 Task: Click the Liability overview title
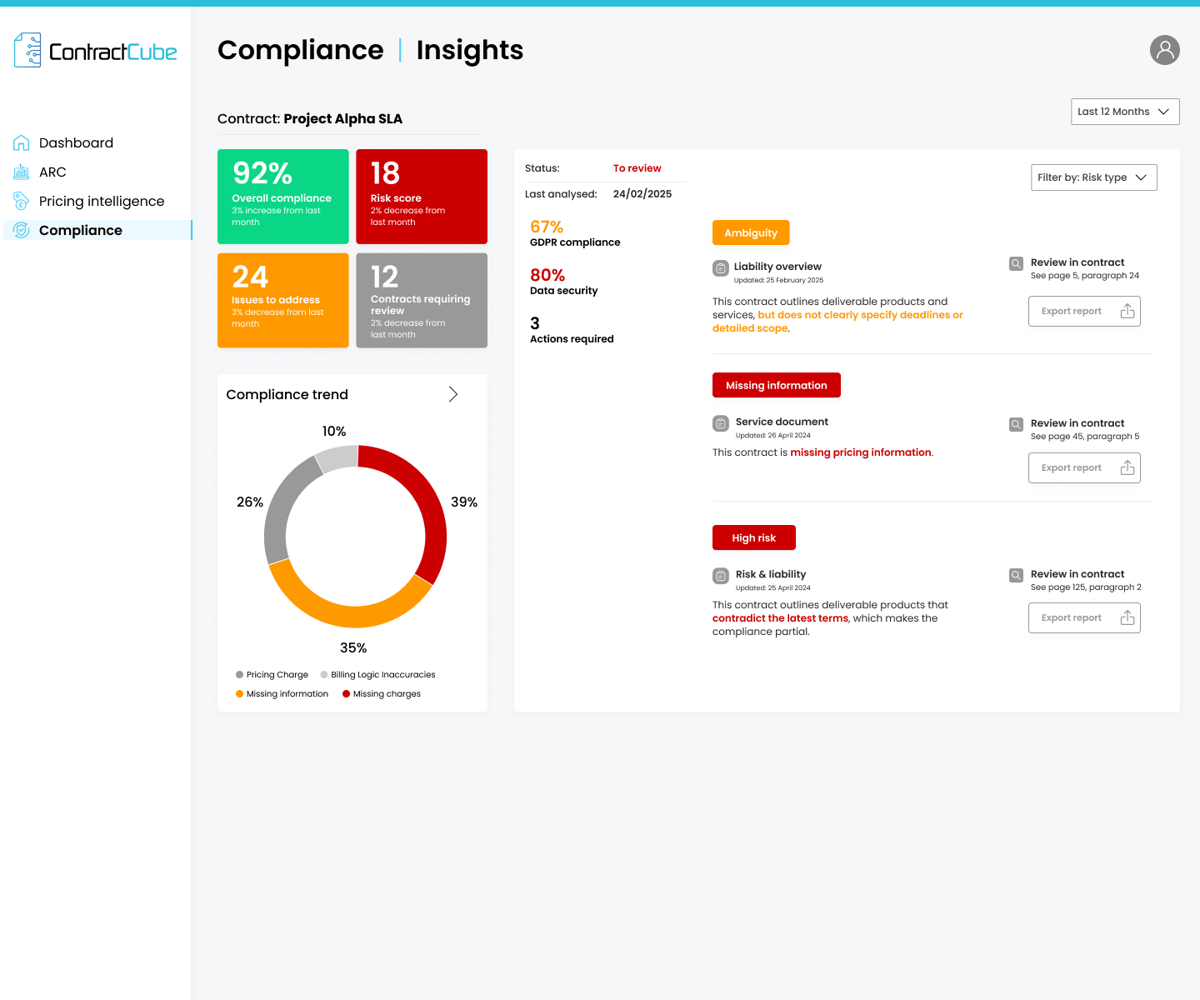point(778,266)
